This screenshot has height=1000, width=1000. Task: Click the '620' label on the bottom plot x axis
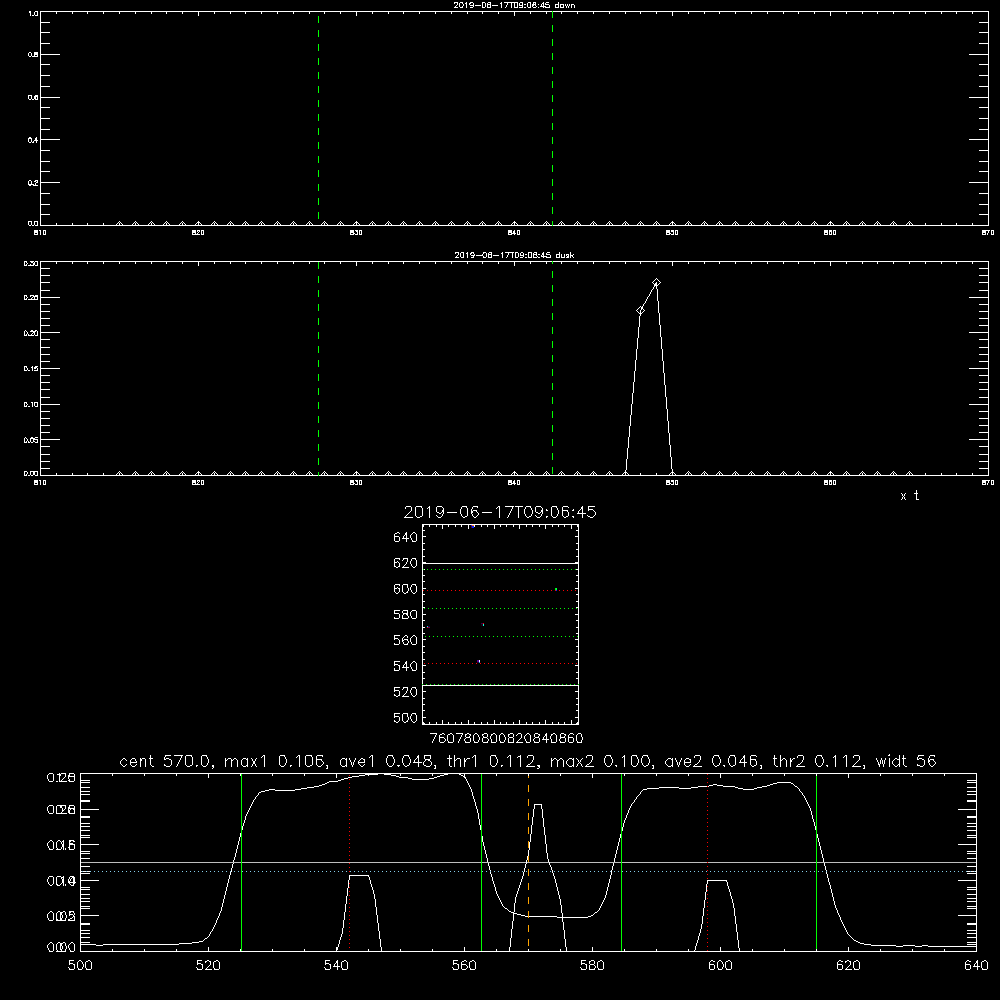[848, 966]
